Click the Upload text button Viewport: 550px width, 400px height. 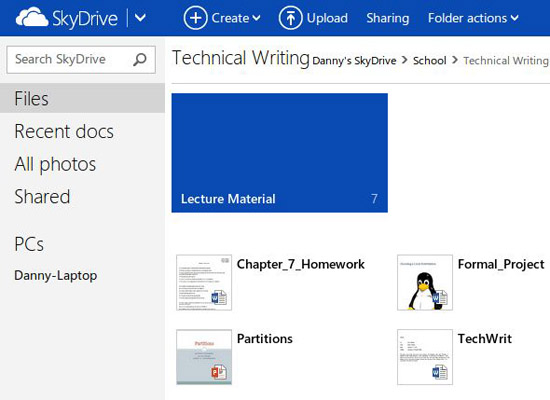(x=327, y=18)
